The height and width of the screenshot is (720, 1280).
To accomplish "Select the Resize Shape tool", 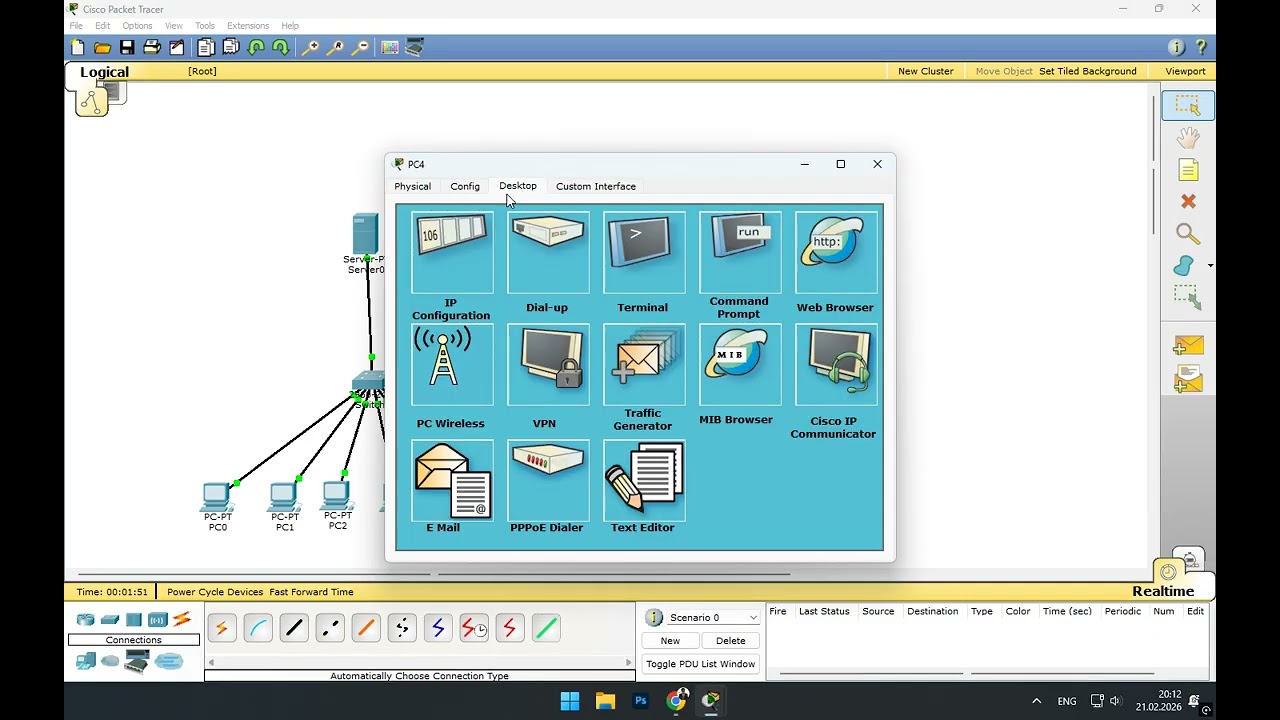I will coord(1188,297).
